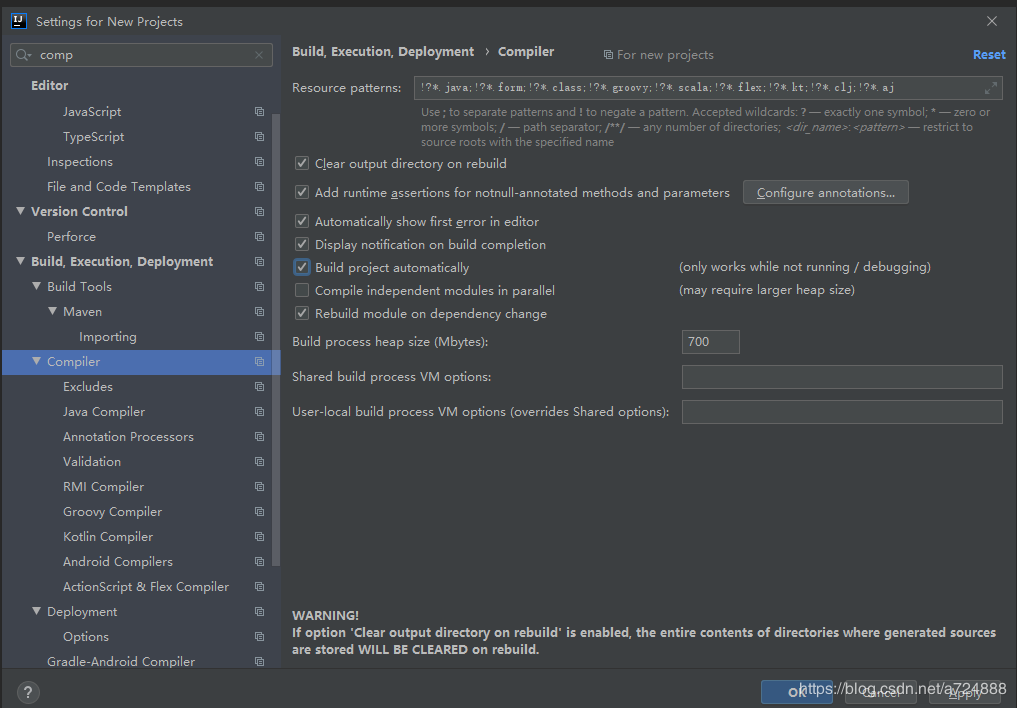Toggle Rebuild module on dependency change

click(x=302, y=313)
